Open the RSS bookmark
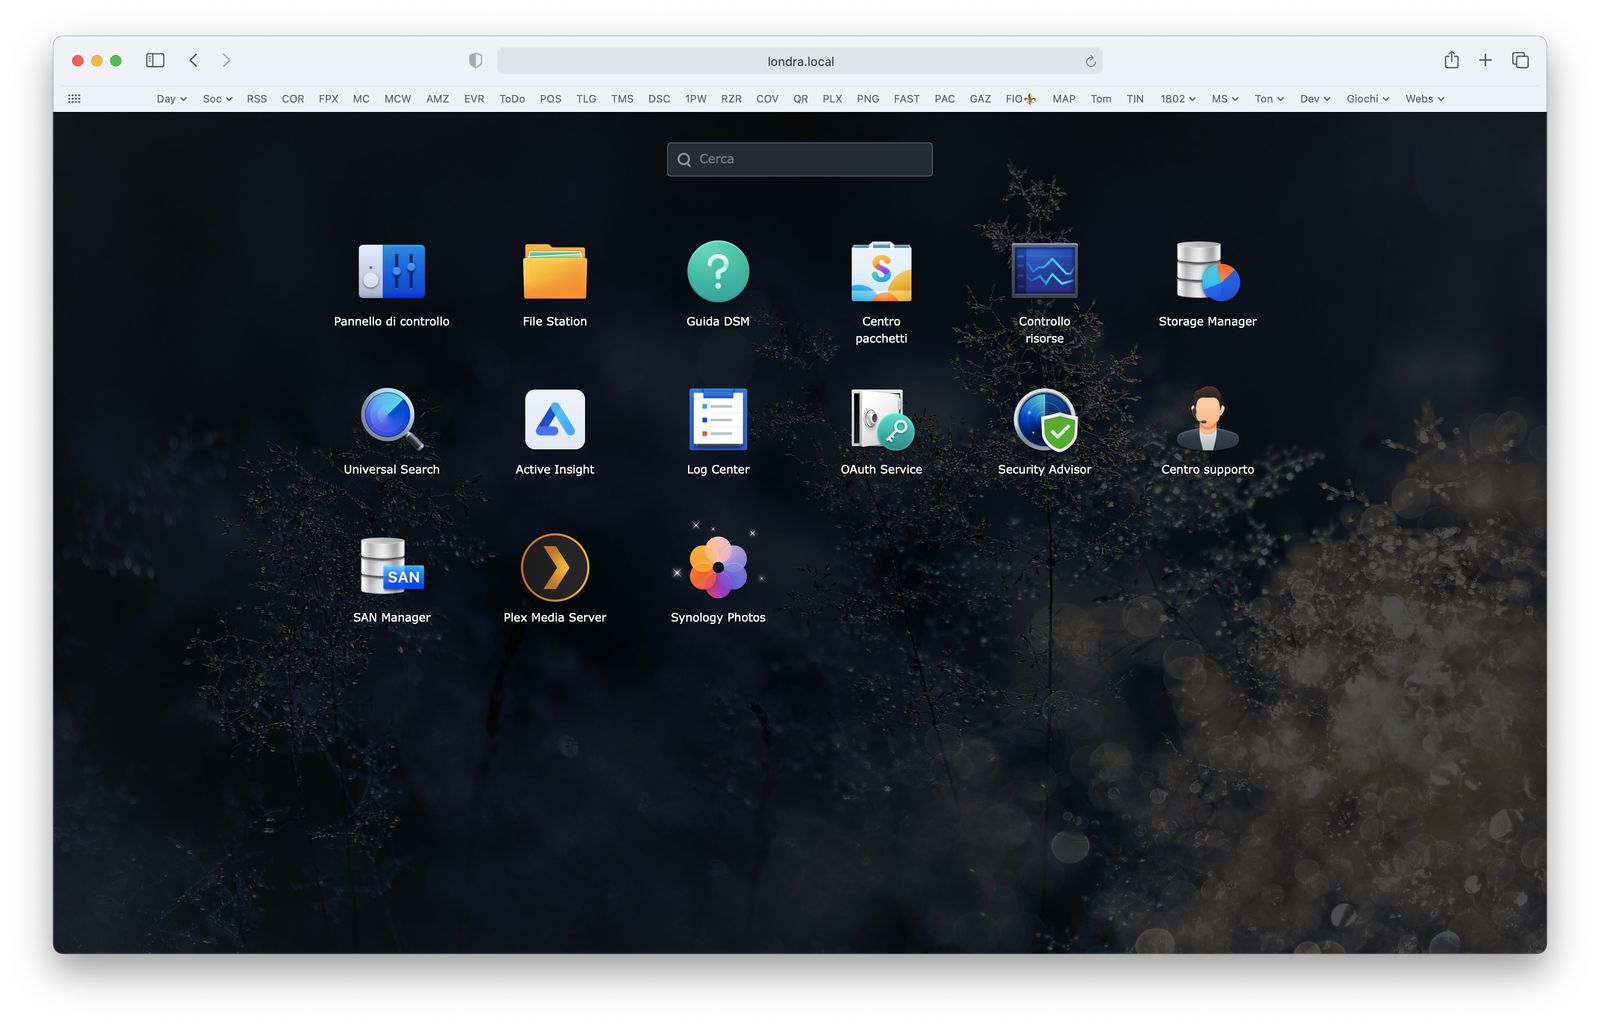1600x1024 pixels. coord(257,99)
